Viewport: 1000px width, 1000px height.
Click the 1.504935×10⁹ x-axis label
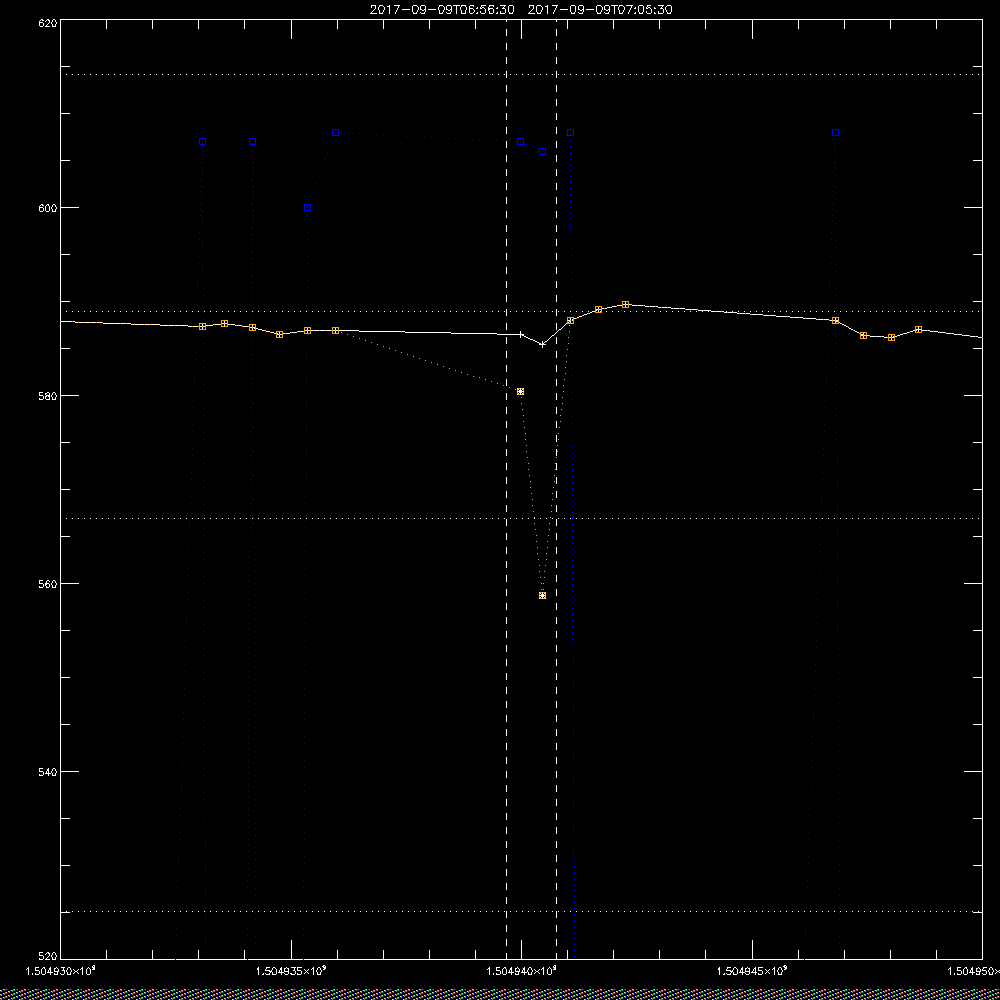(x=291, y=971)
